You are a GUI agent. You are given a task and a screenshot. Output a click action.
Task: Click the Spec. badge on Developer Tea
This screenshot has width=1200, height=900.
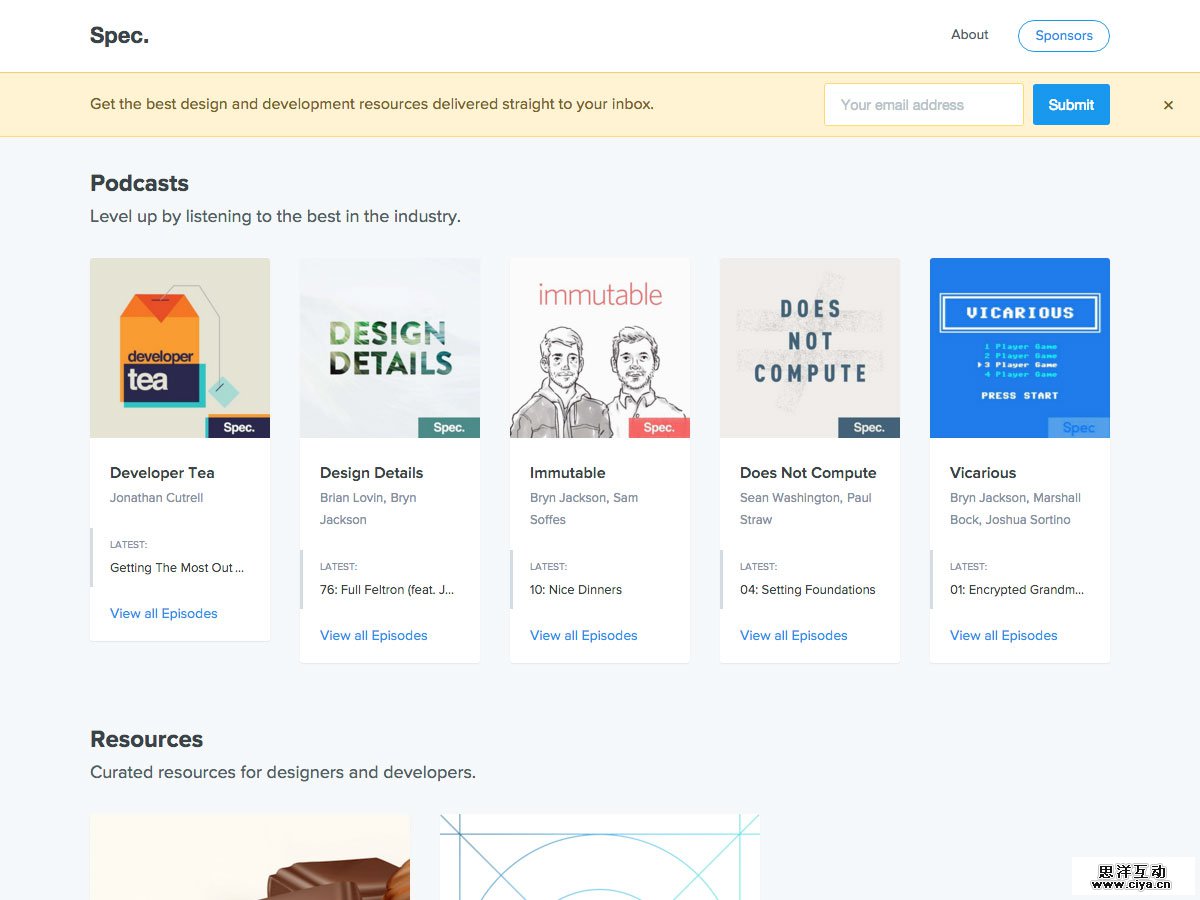[239, 428]
